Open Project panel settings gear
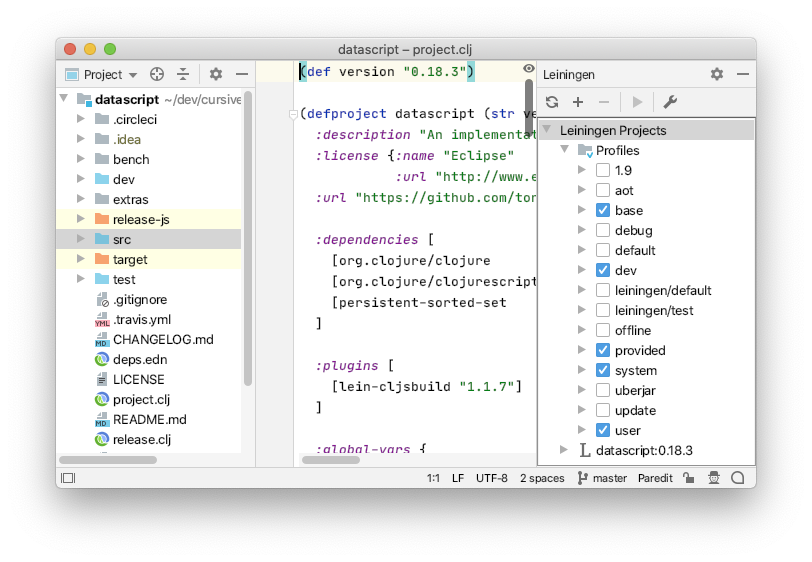The width and height of the screenshot is (812, 562). 216,75
